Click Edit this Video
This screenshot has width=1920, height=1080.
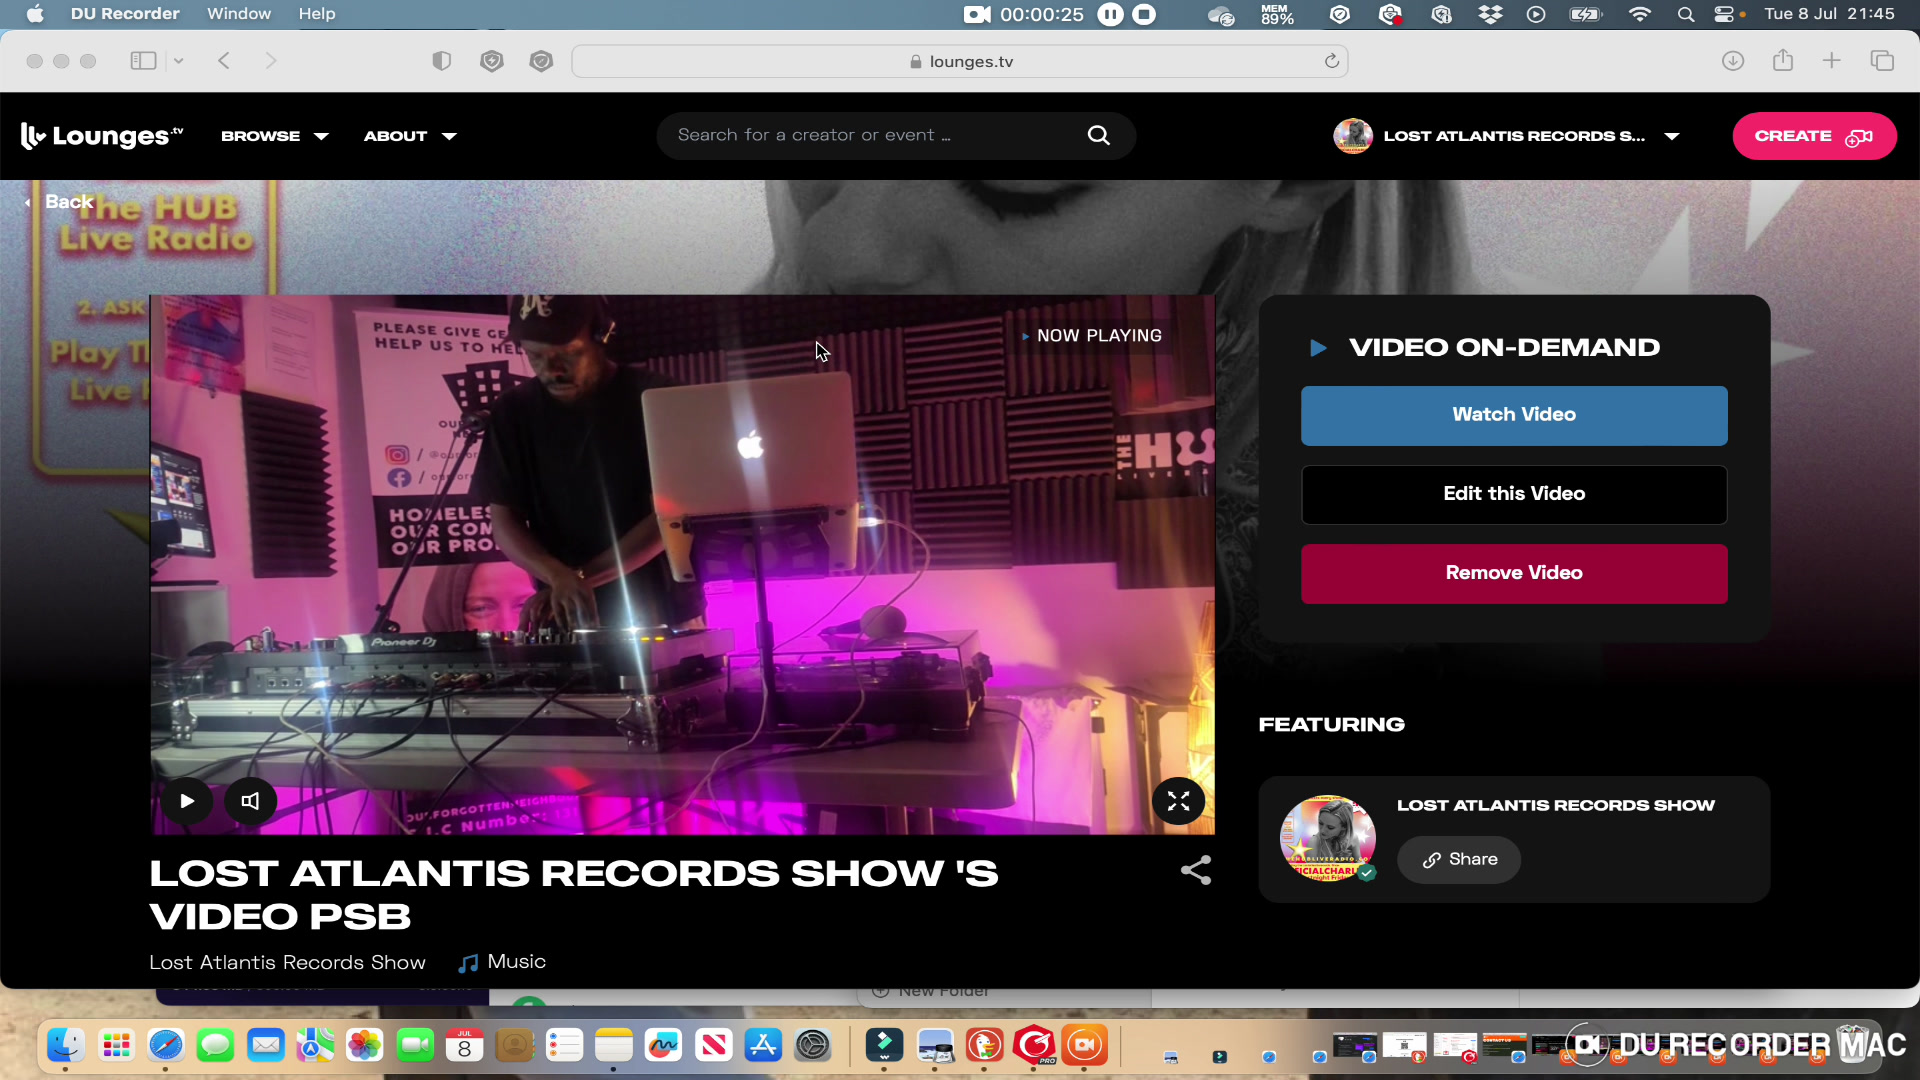click(x=1514, y=494)
